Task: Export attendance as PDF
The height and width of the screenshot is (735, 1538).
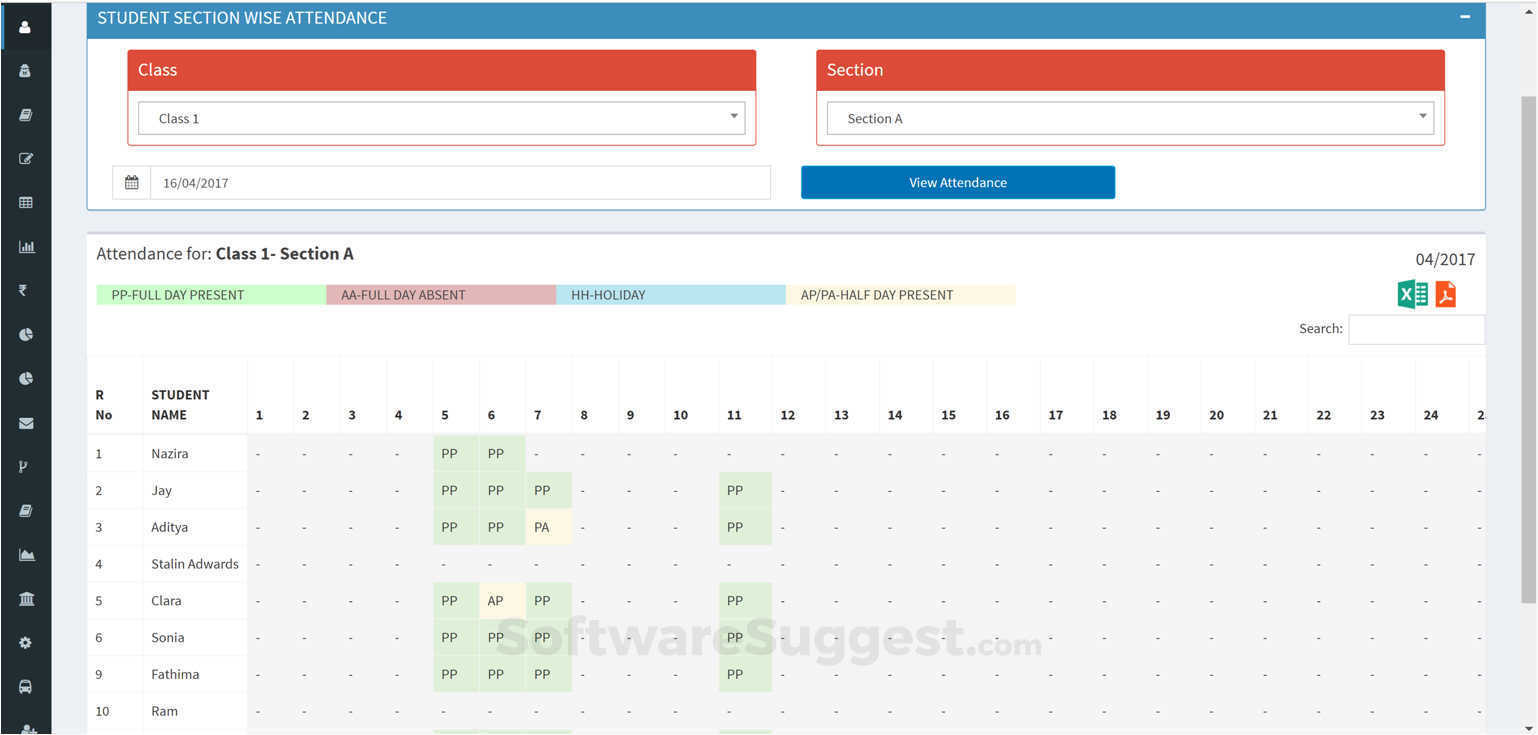Action: 1446,294
